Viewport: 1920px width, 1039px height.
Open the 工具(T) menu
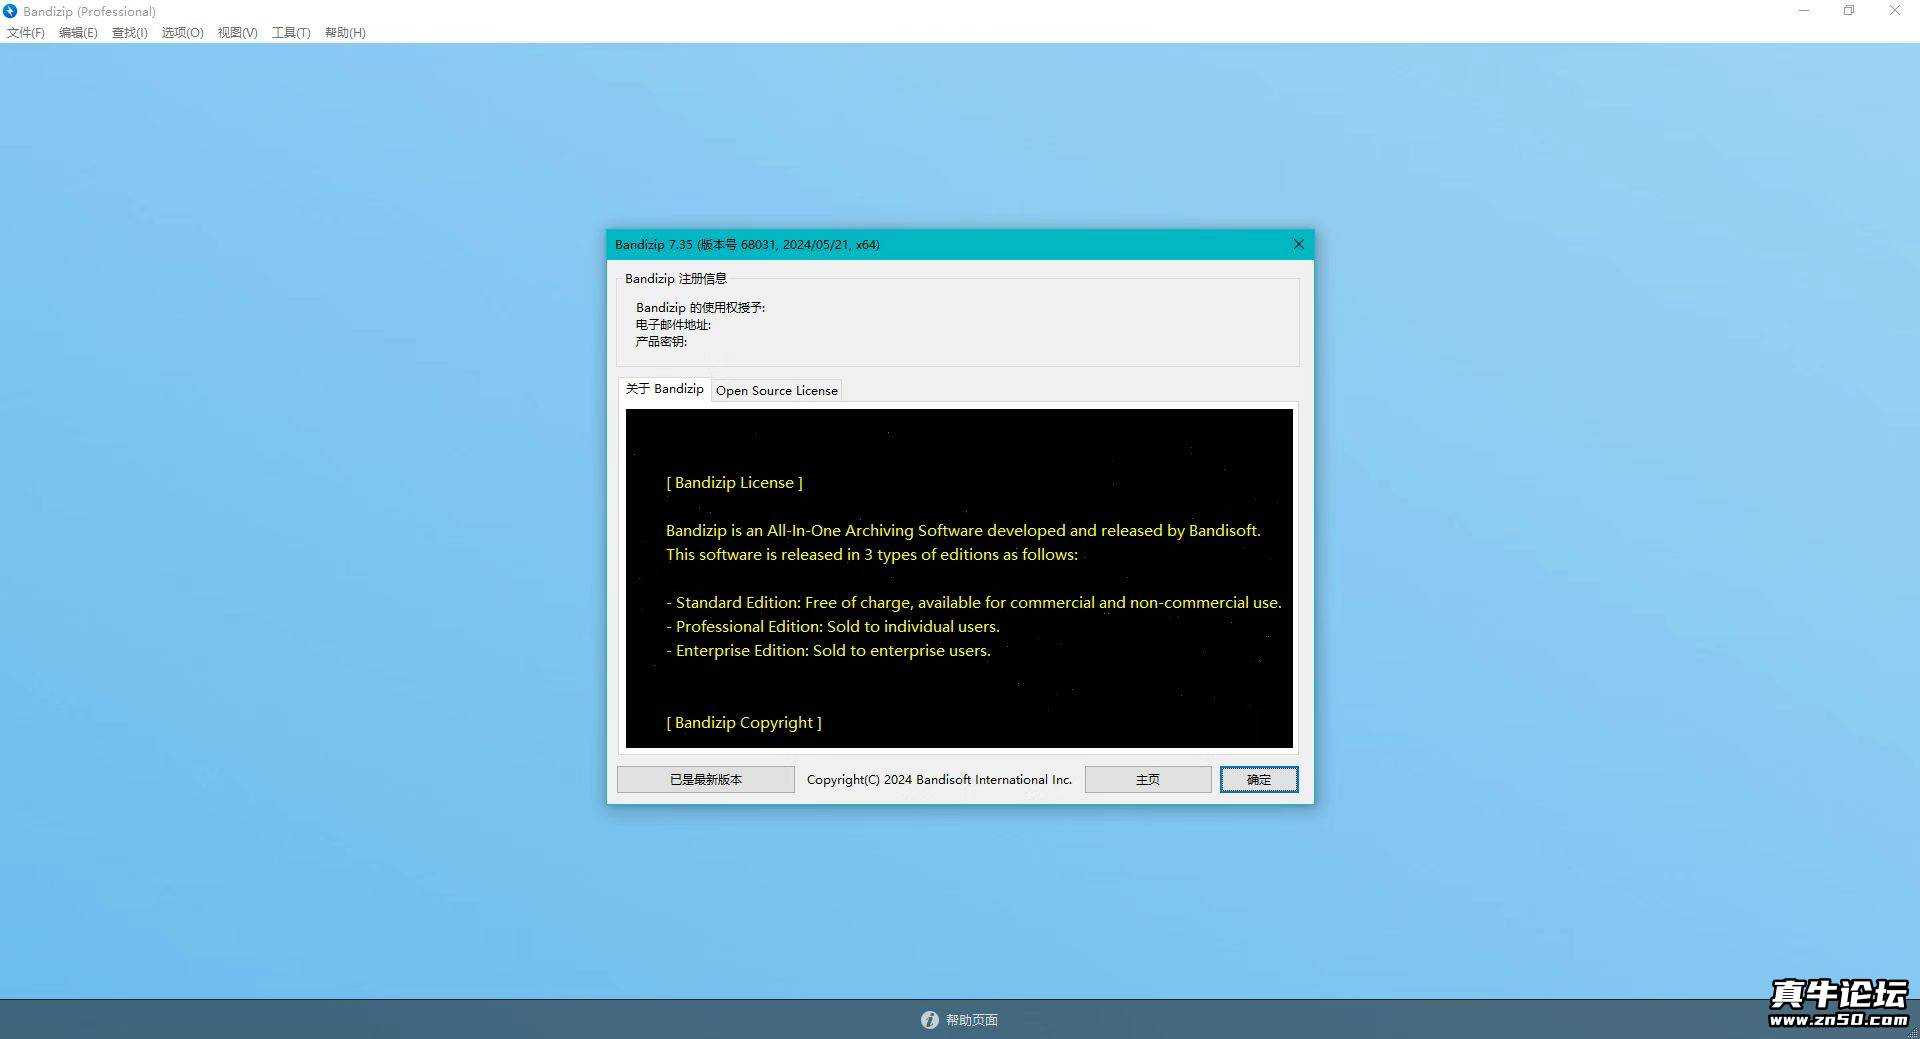(291, 32)
